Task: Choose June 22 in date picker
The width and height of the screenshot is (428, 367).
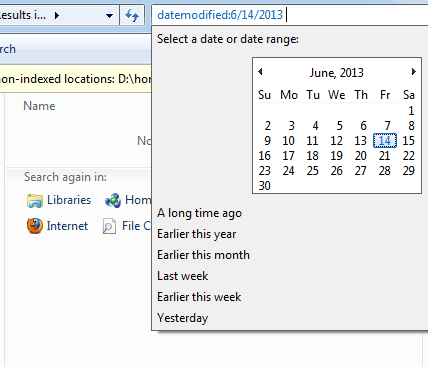Action: point(408,156)
